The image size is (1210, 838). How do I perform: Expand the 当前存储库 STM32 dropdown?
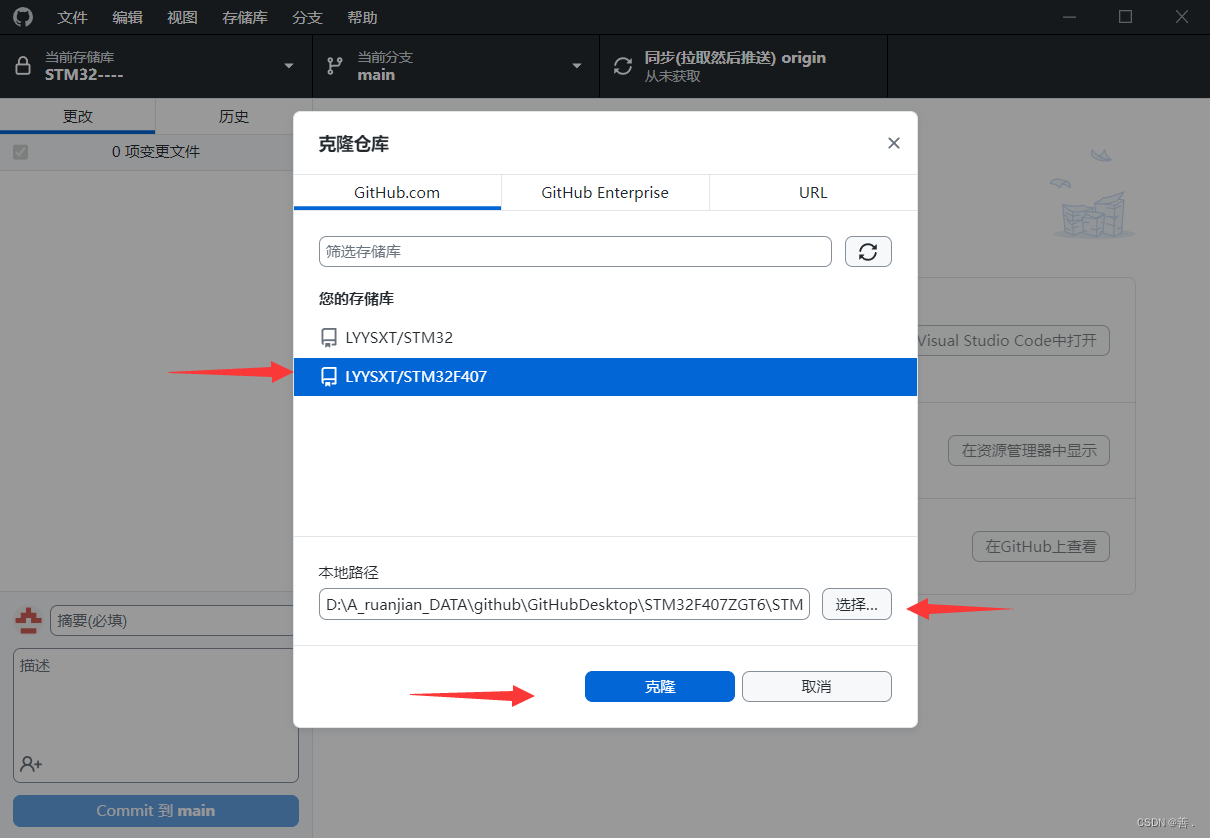click(x=156, y=66)
